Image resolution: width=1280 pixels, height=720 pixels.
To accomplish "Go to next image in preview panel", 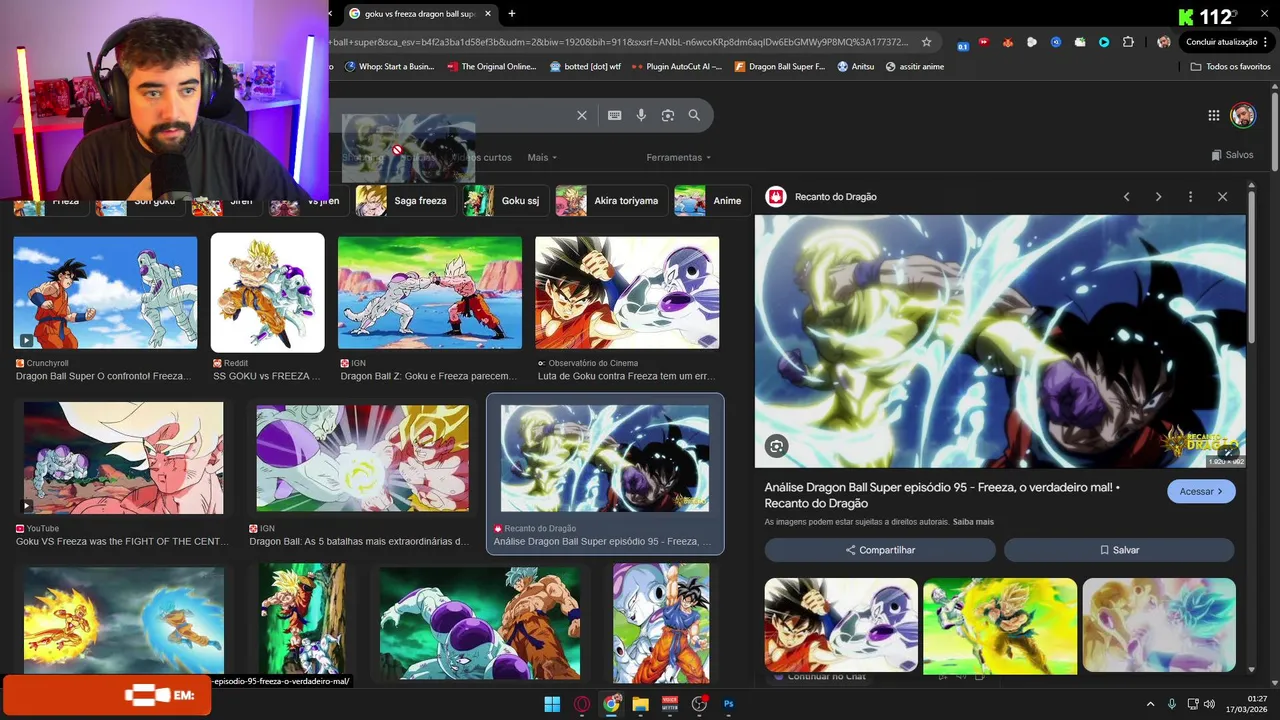I will coord(1158,197).
